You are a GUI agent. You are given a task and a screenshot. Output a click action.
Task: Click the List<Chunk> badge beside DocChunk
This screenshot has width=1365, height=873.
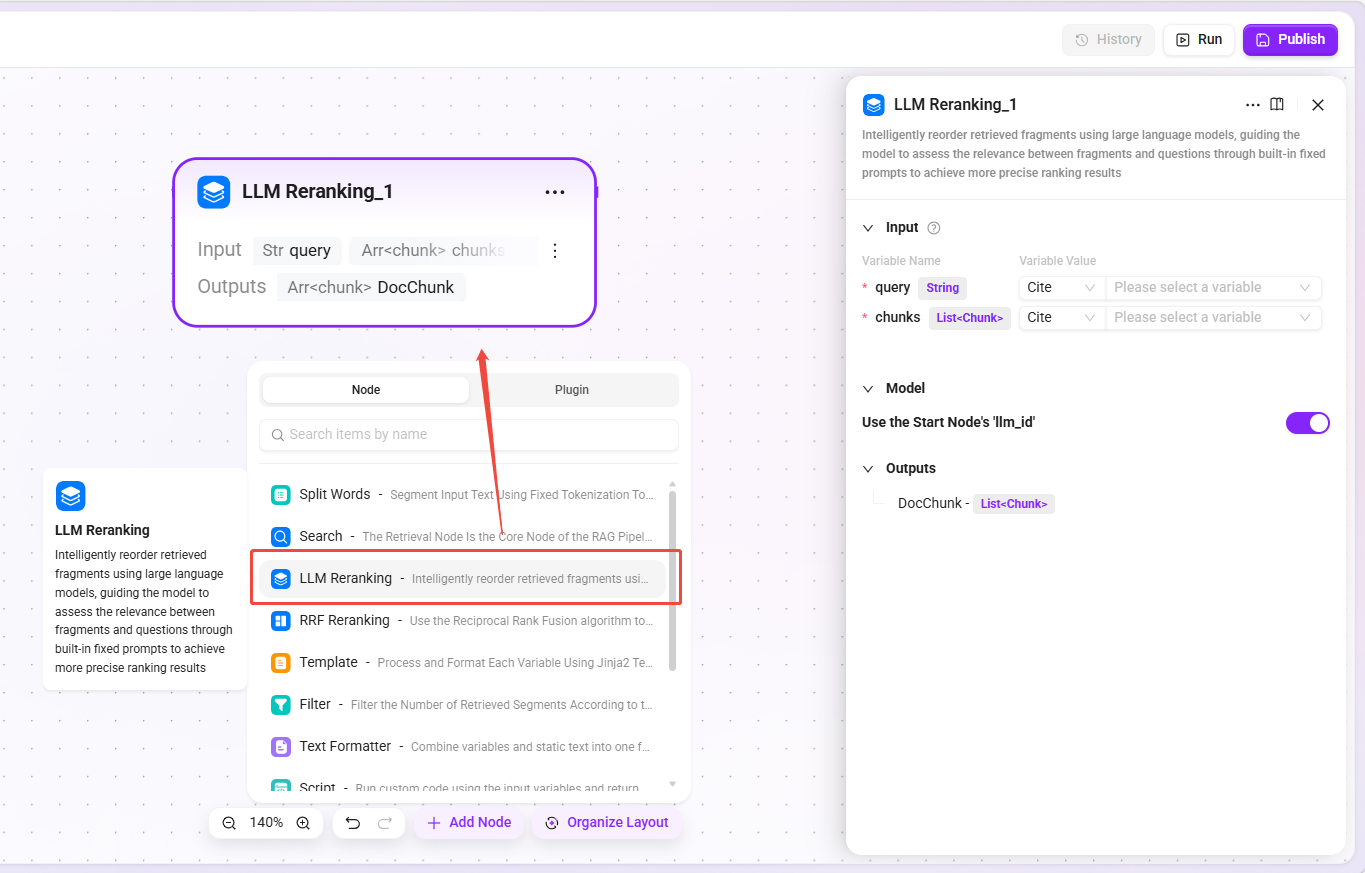(x=1014, y=504)
